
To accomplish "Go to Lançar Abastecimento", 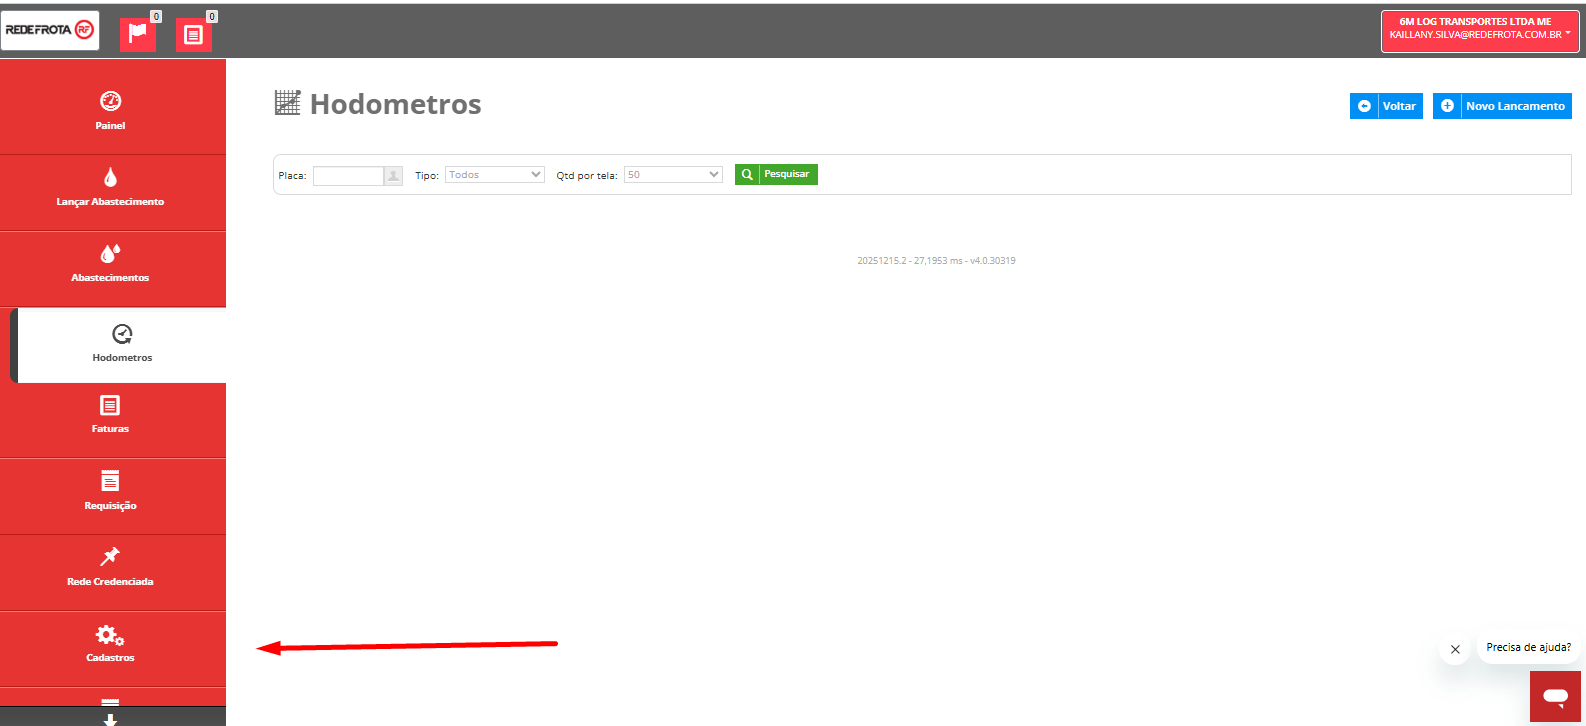I will (111, 187).
